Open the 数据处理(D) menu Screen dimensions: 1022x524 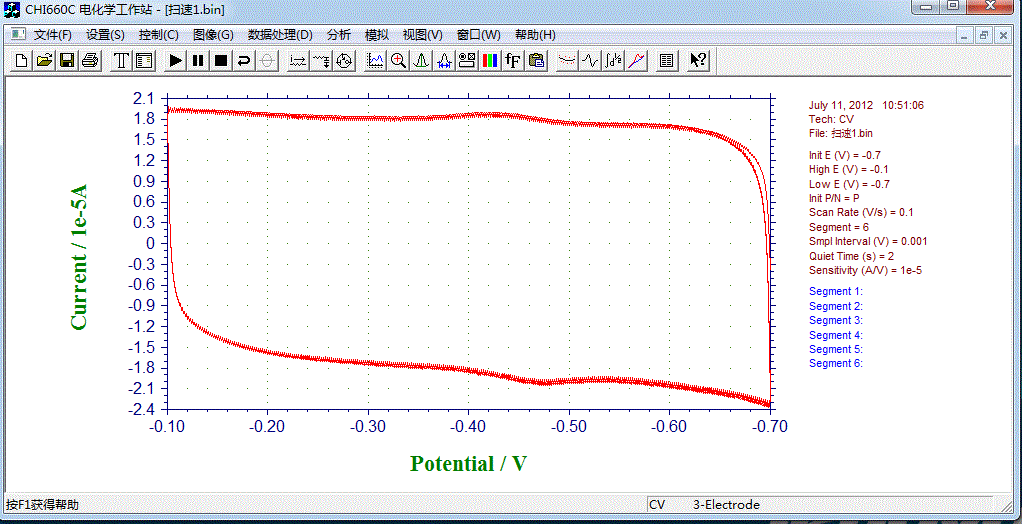pos(280,35)
